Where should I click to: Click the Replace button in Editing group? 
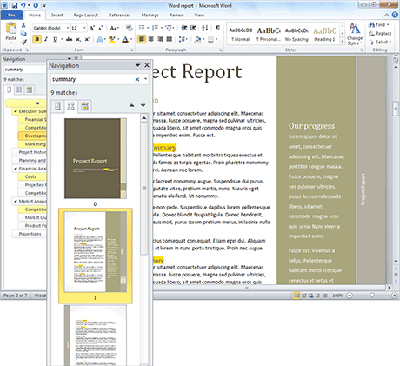coord(380,33)
